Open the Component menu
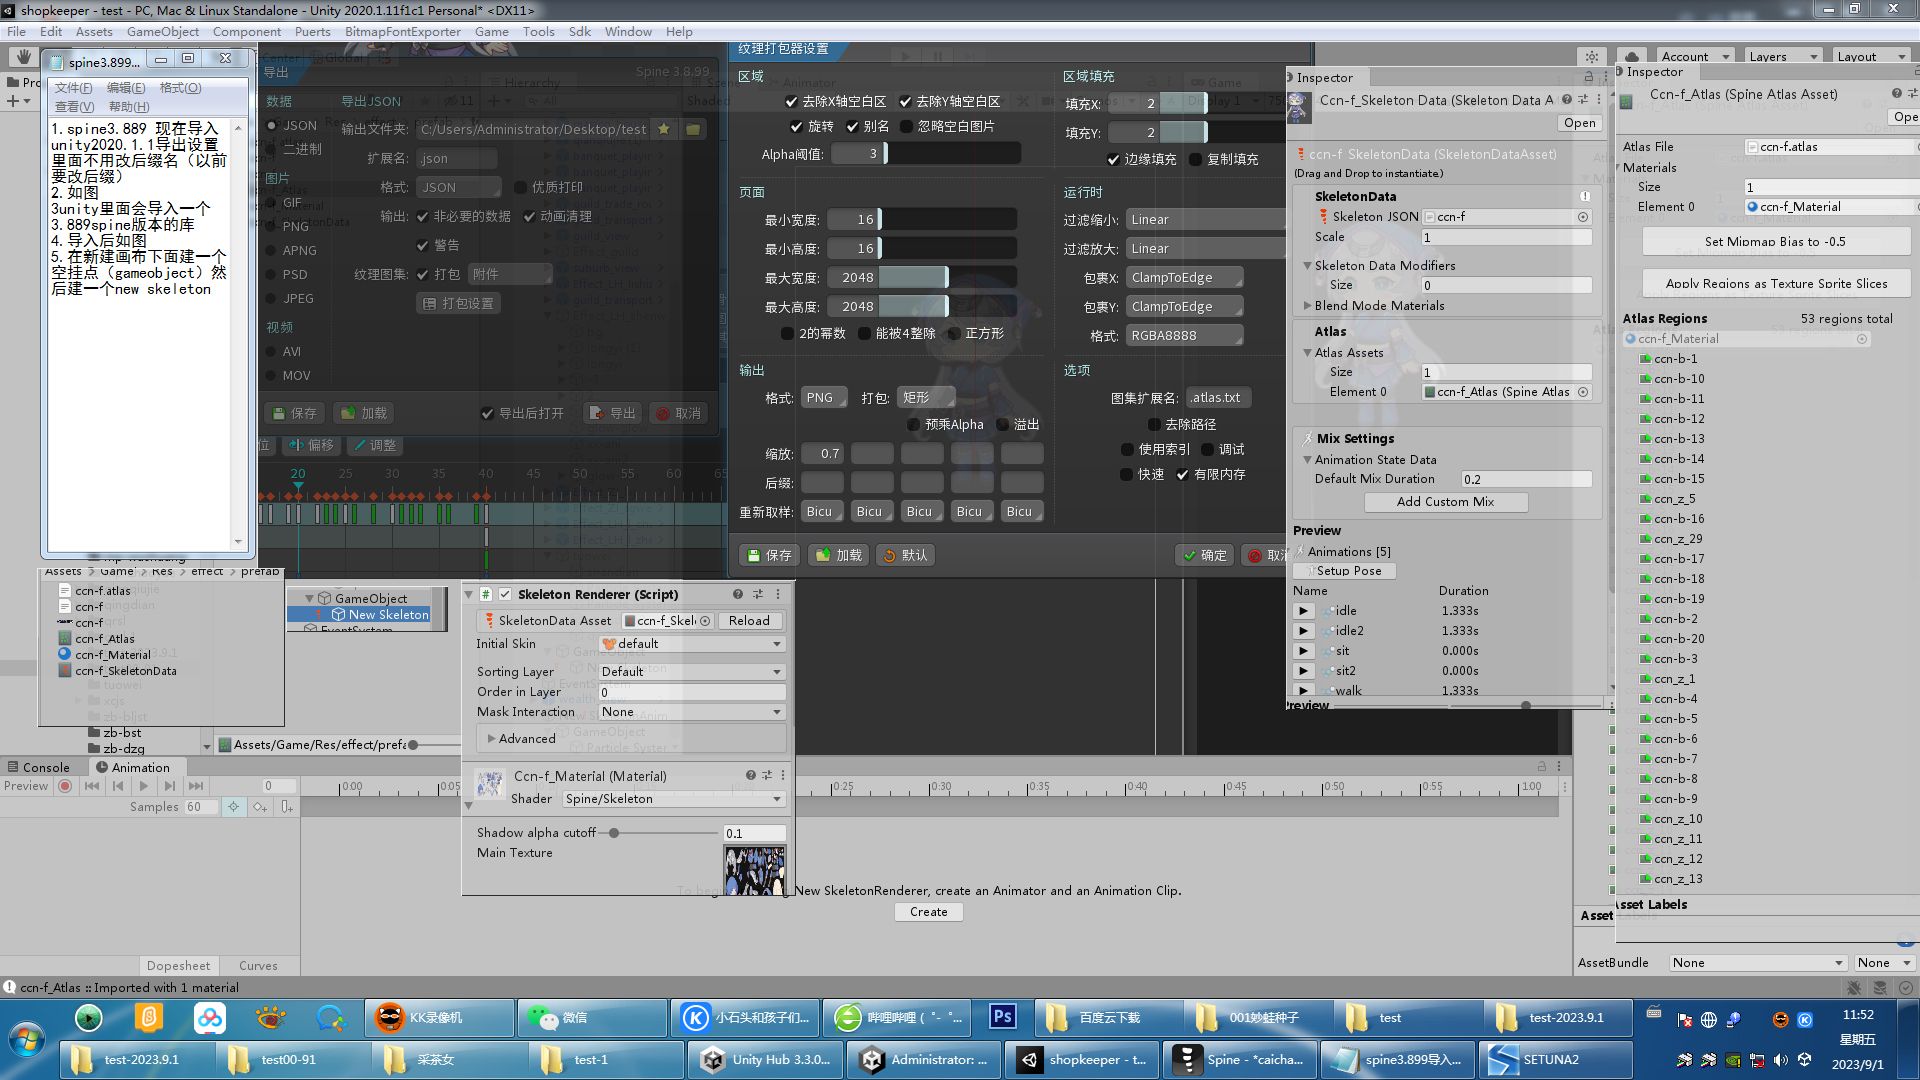The image size is (1920, 1080). (247, 32)
